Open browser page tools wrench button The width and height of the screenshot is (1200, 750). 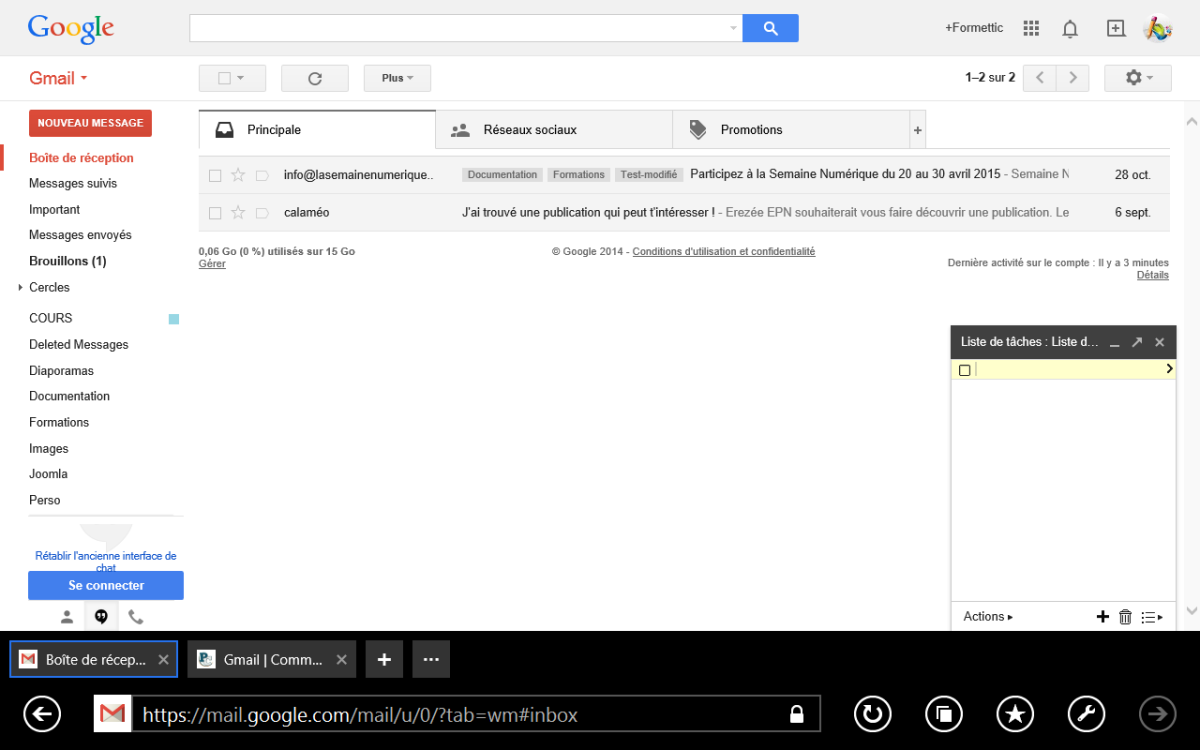click(x=1087, y=714)
